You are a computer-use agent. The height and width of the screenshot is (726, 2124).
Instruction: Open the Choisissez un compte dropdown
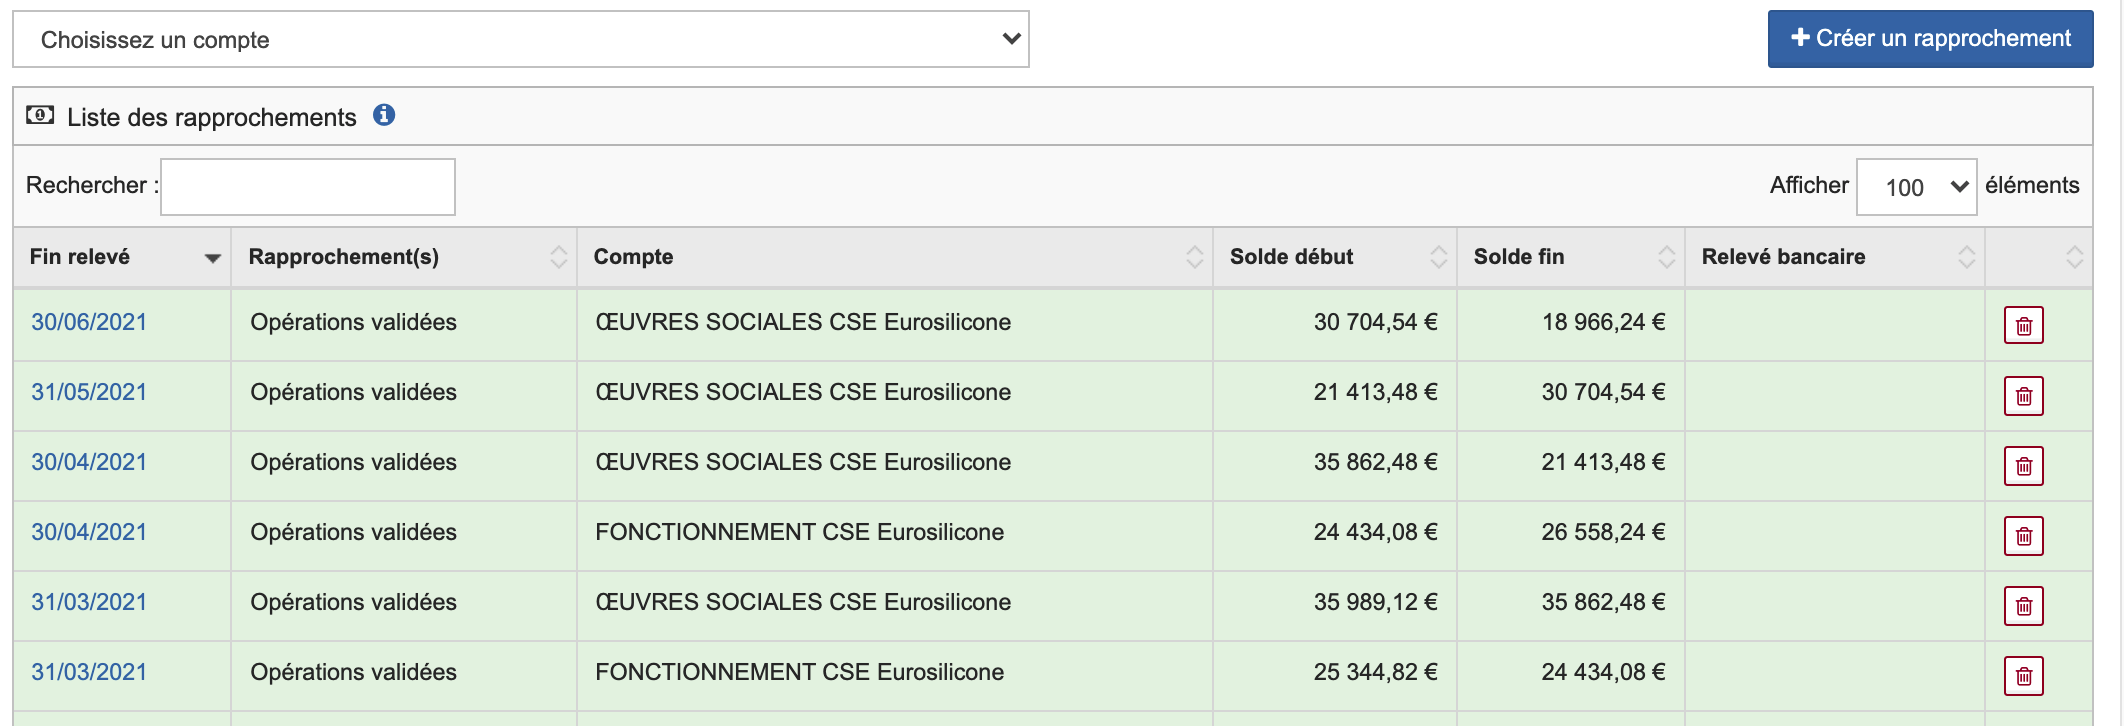520,40
